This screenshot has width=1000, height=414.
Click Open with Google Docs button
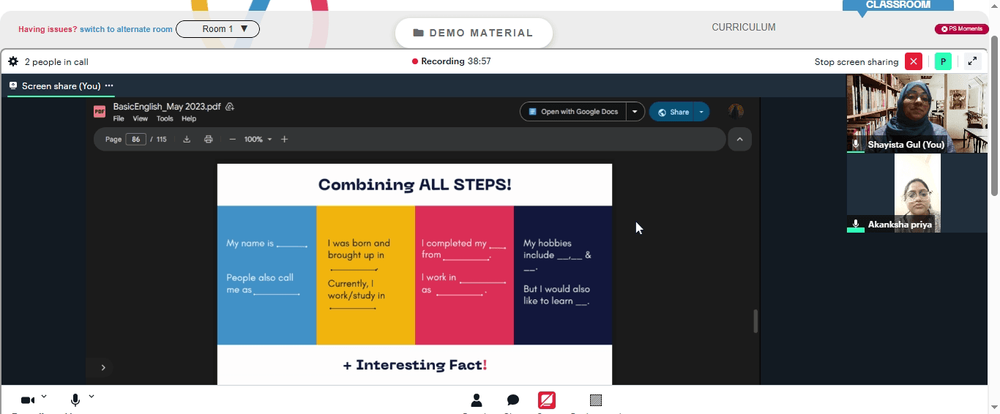tap(573, 112)
